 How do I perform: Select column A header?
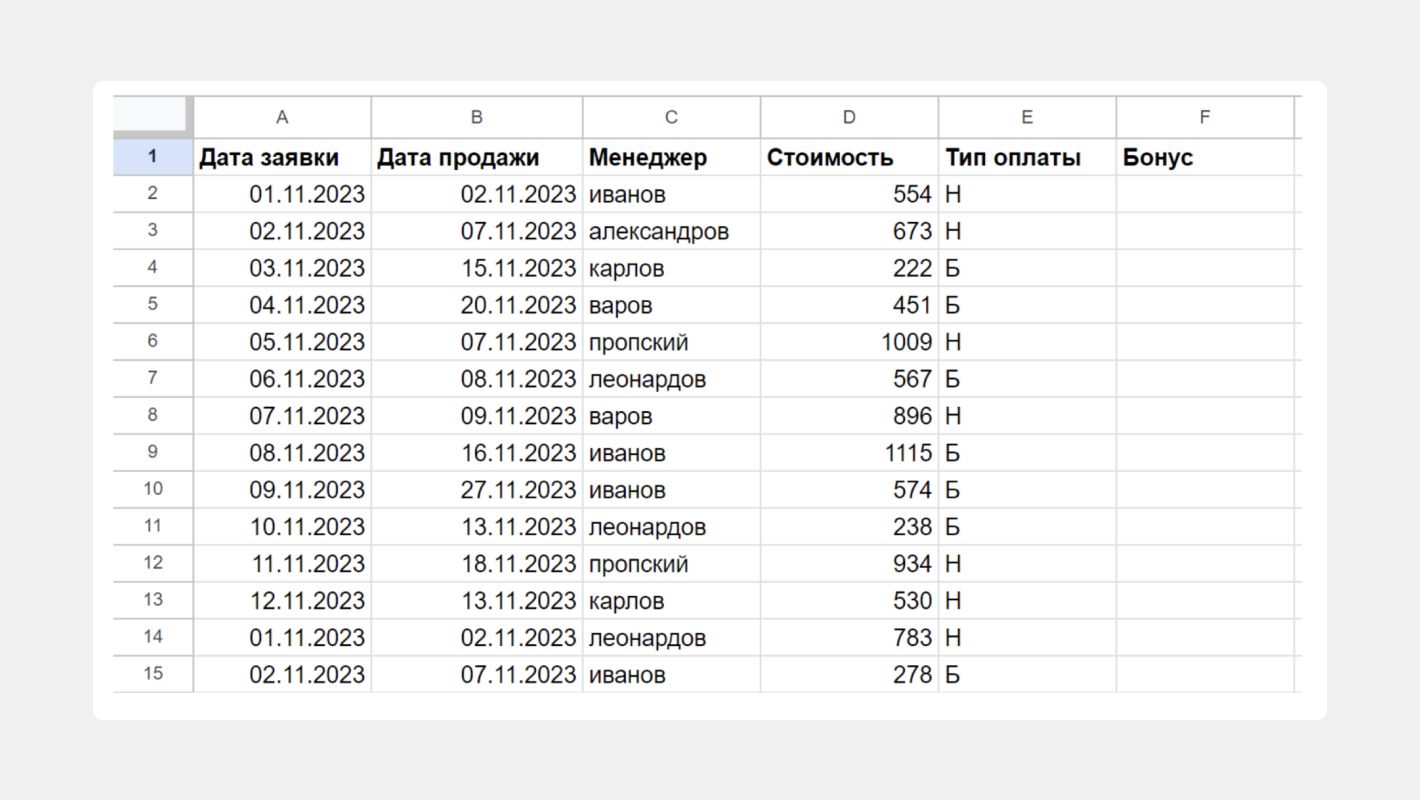tap(282, 118)
